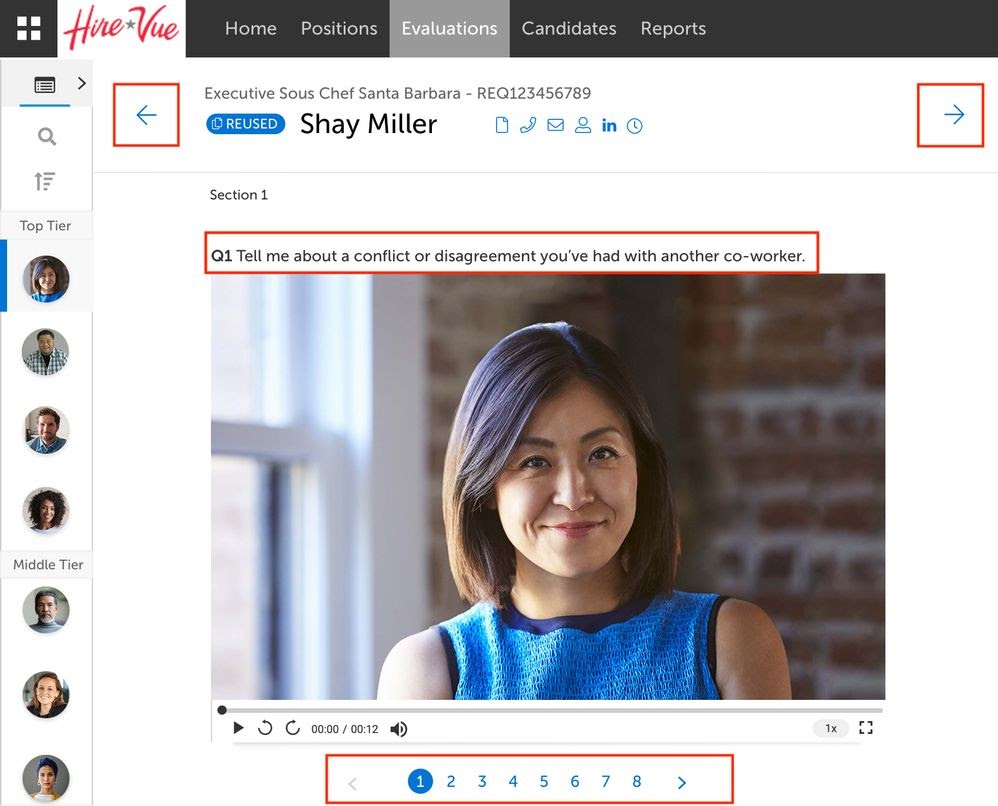Toggle fullscreen video mode

[866, 728]
